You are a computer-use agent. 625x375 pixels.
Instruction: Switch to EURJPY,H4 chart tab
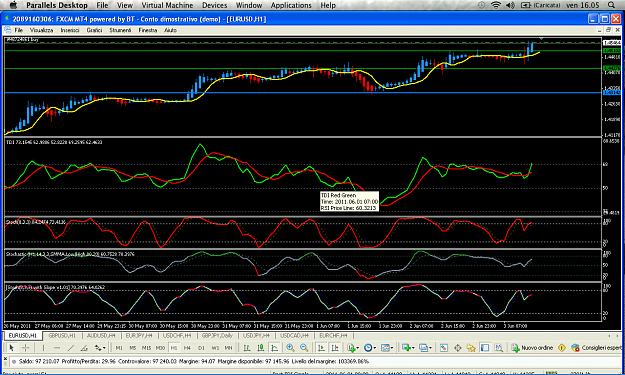pos(139,336)
